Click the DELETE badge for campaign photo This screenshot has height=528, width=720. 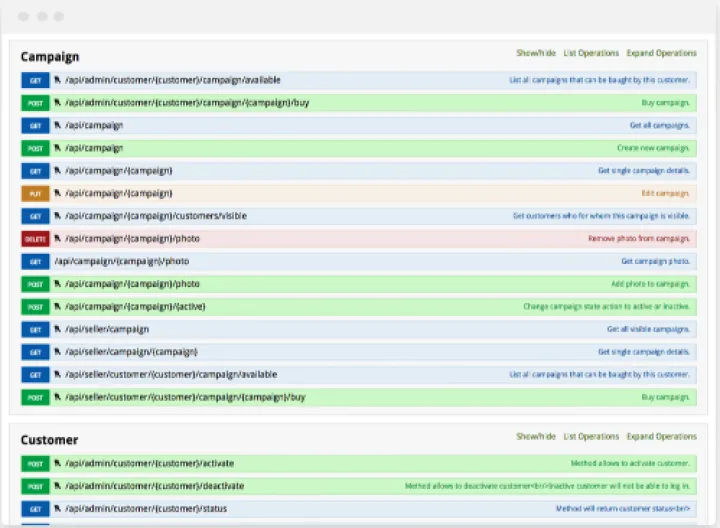[x=35, y=239]
